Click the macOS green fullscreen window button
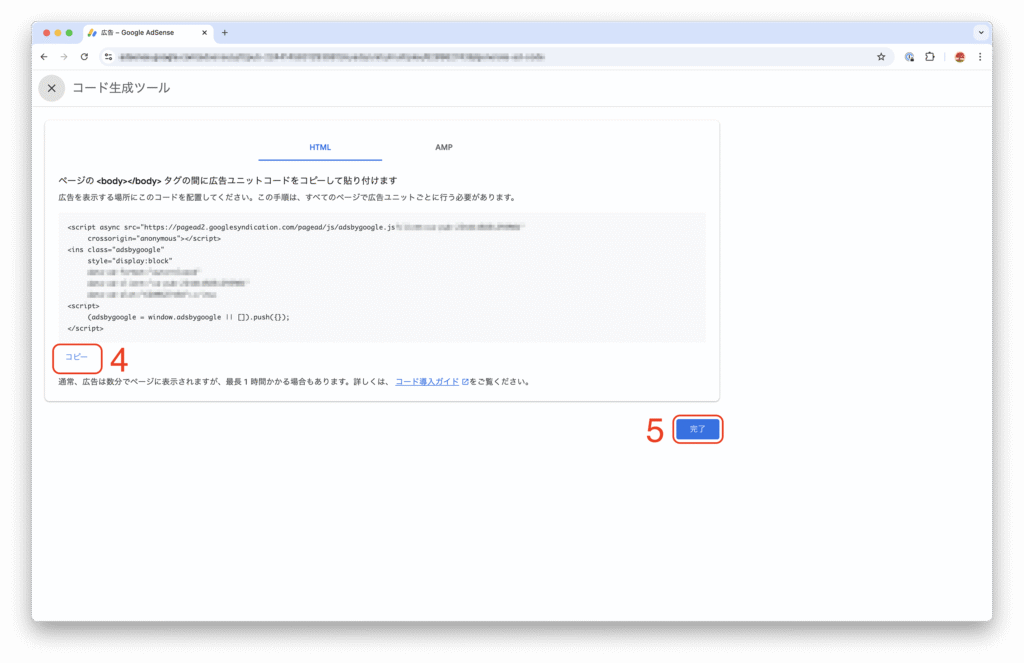Viewport: 1024px width, 663px height. (x=69, y=33)
